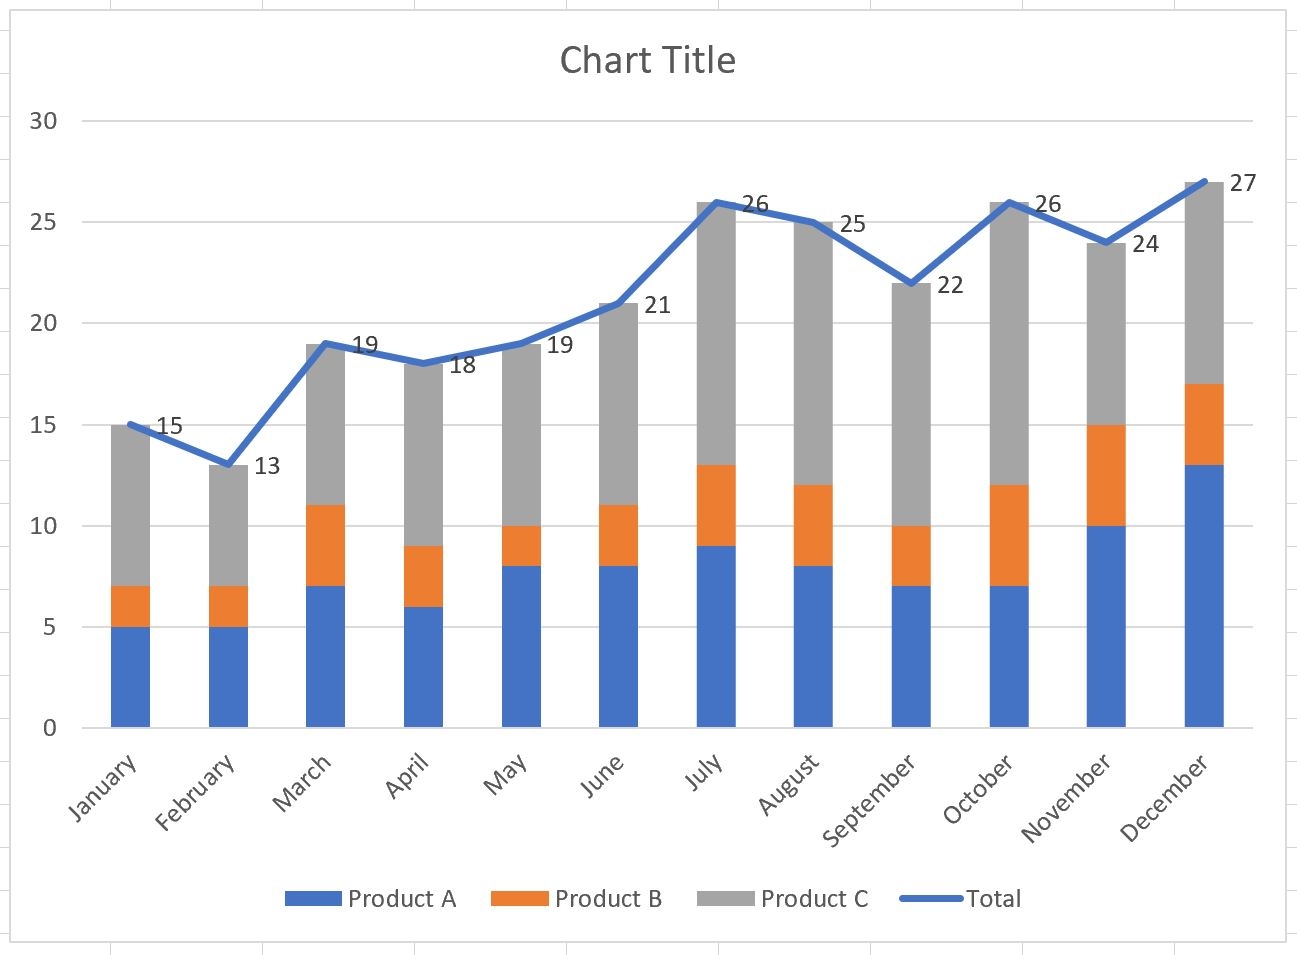The height and width of the screenshot is (955, 1297).
Task: Select the gray Product C bar for October
Action: (x=1008, y=343)
